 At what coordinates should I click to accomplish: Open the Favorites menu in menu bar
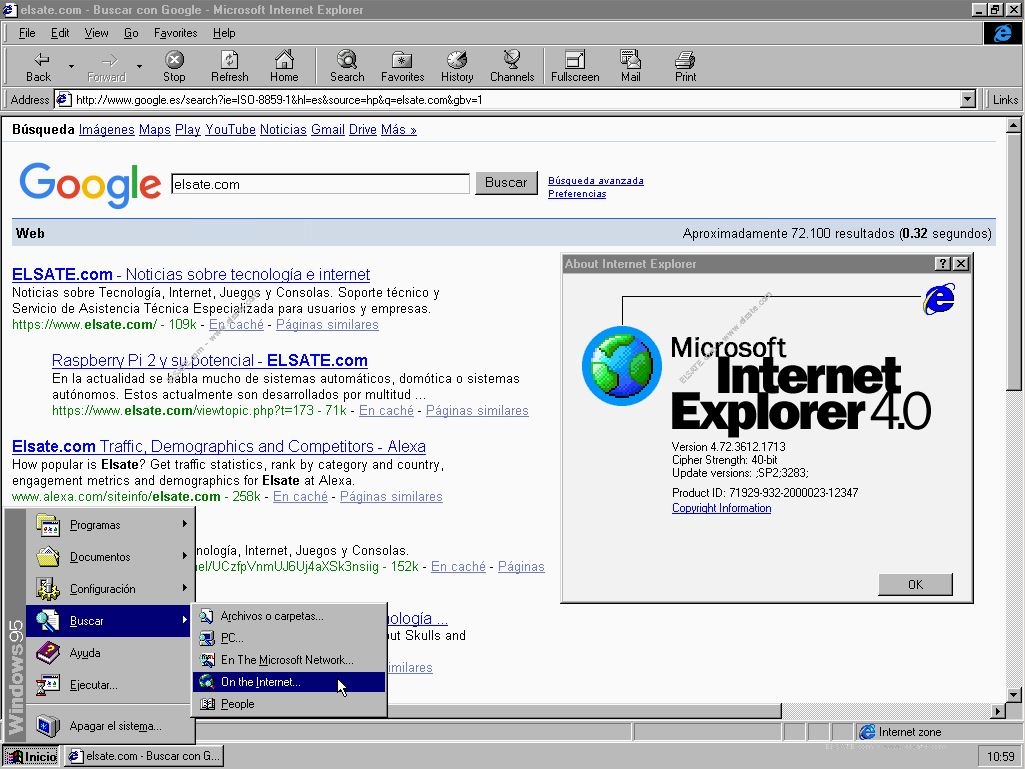pos(175,33)
